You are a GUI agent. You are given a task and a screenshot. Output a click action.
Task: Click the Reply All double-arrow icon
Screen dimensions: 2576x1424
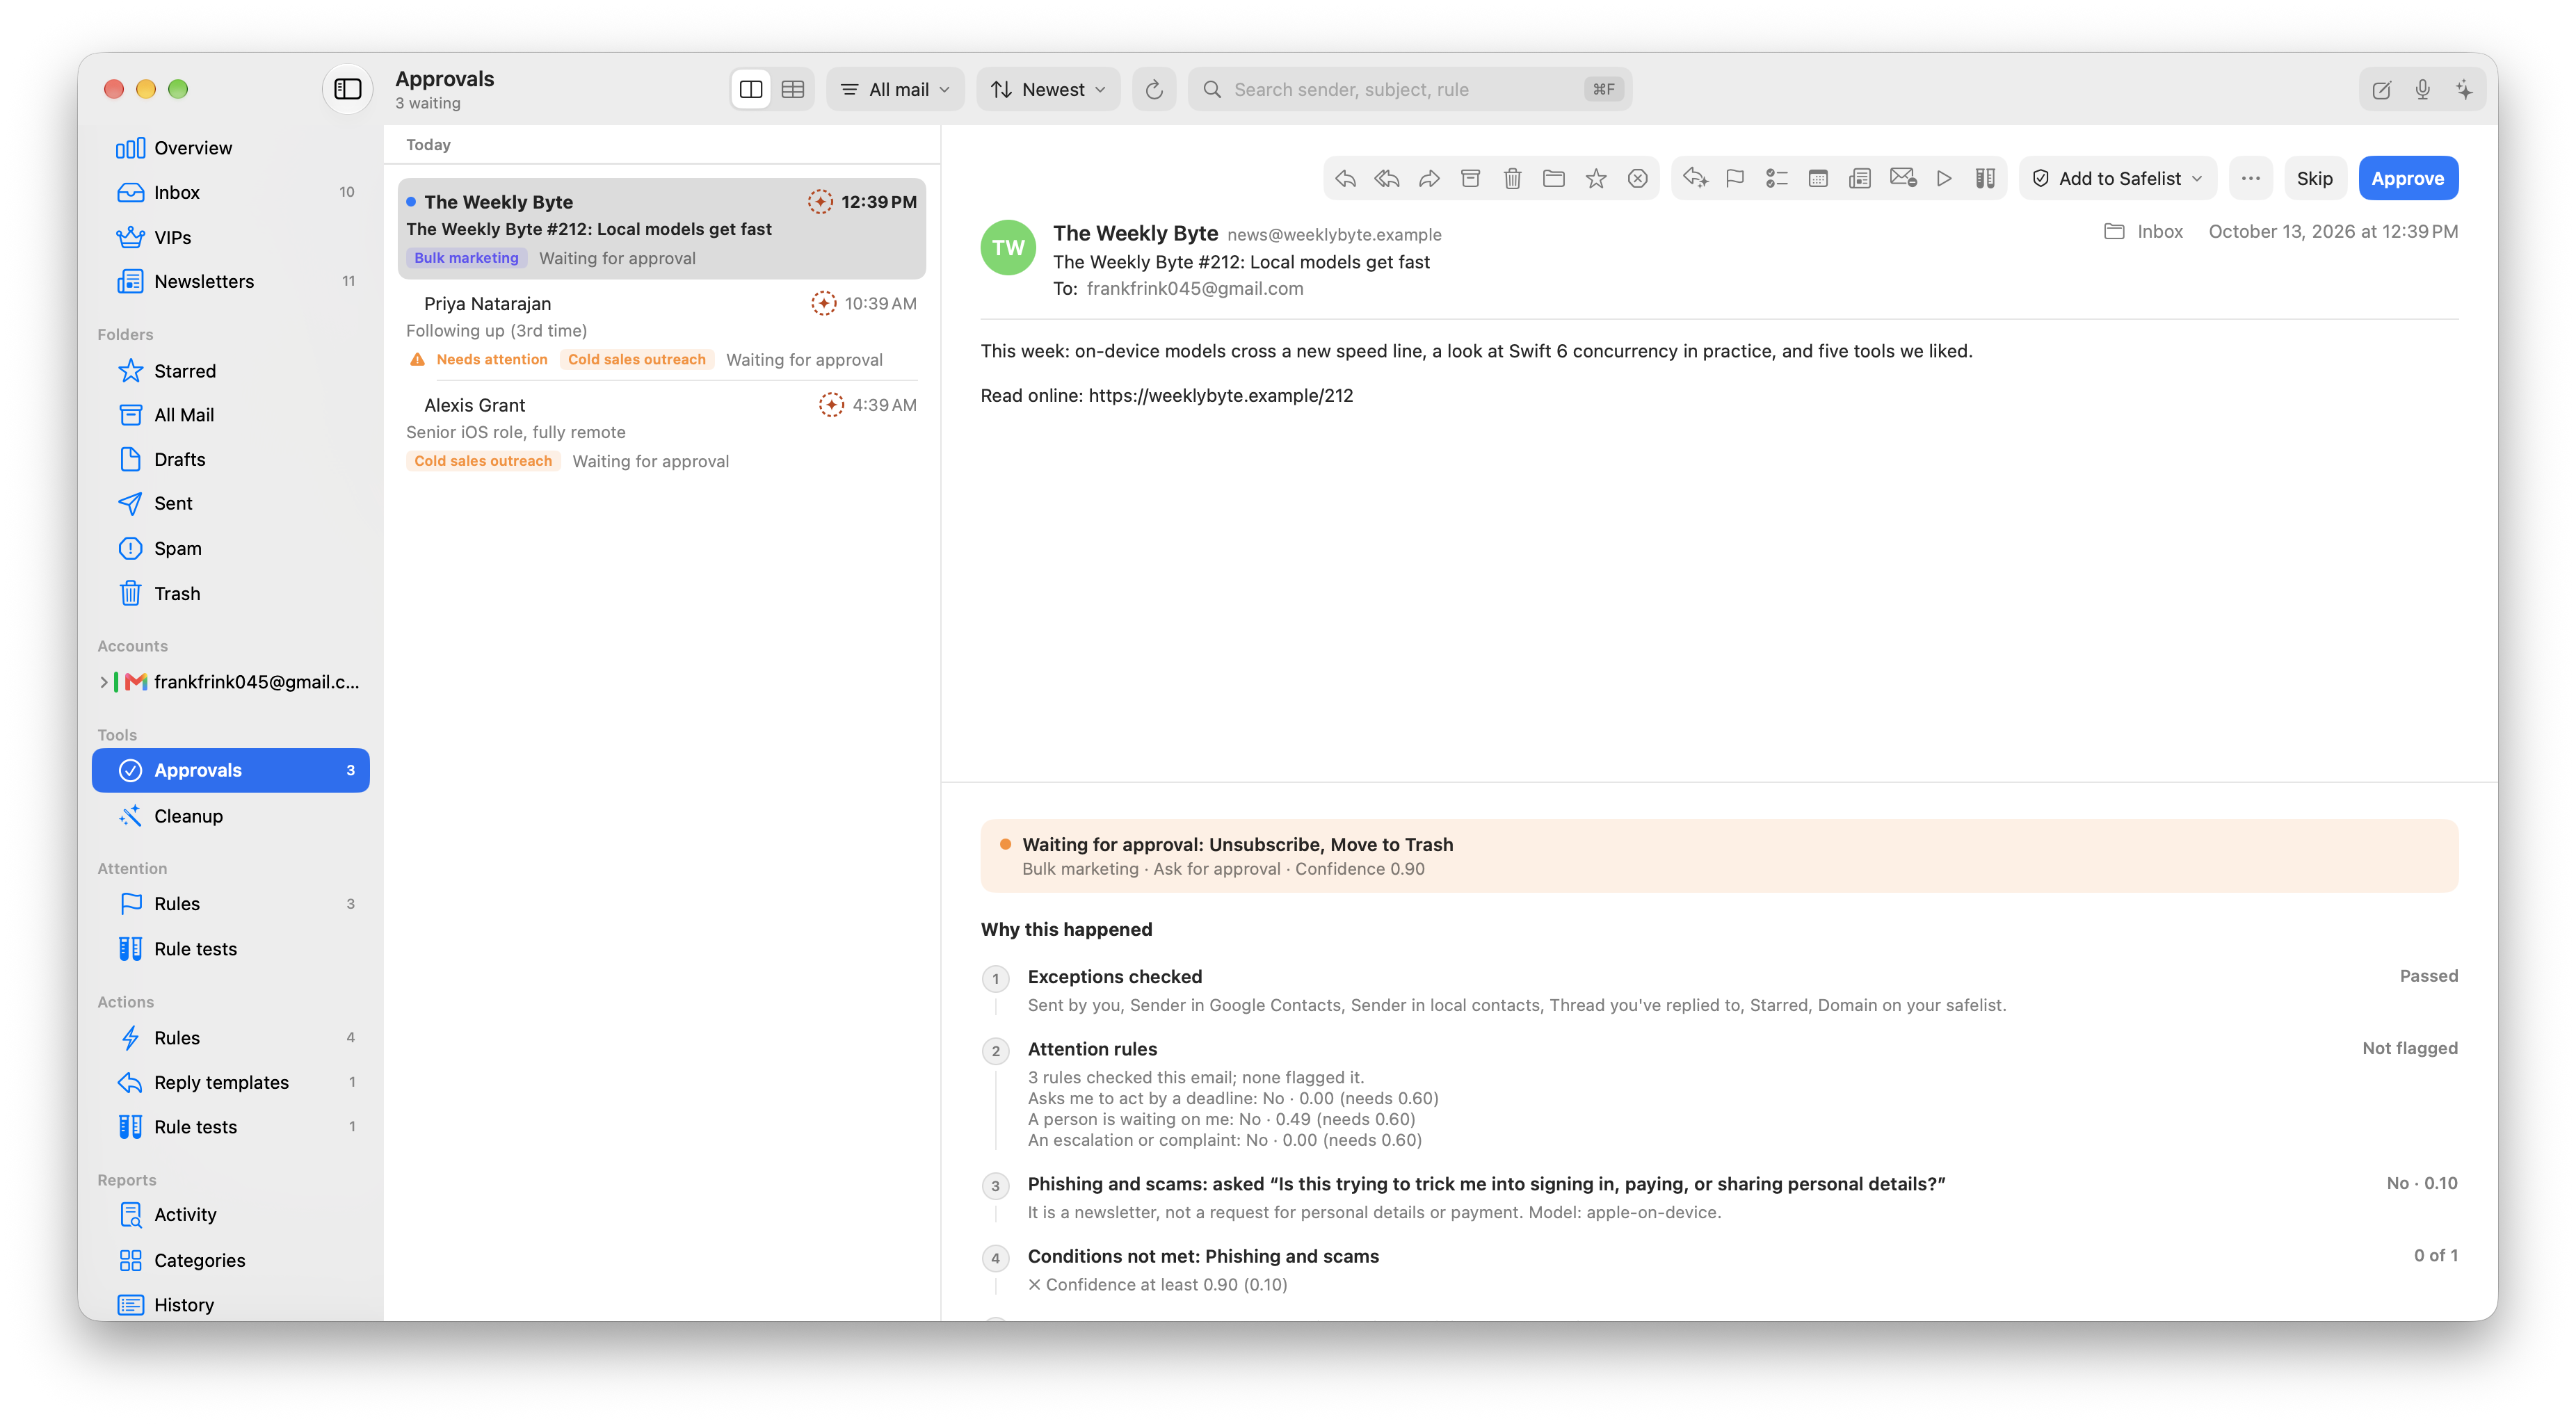tap(1387, 178)
